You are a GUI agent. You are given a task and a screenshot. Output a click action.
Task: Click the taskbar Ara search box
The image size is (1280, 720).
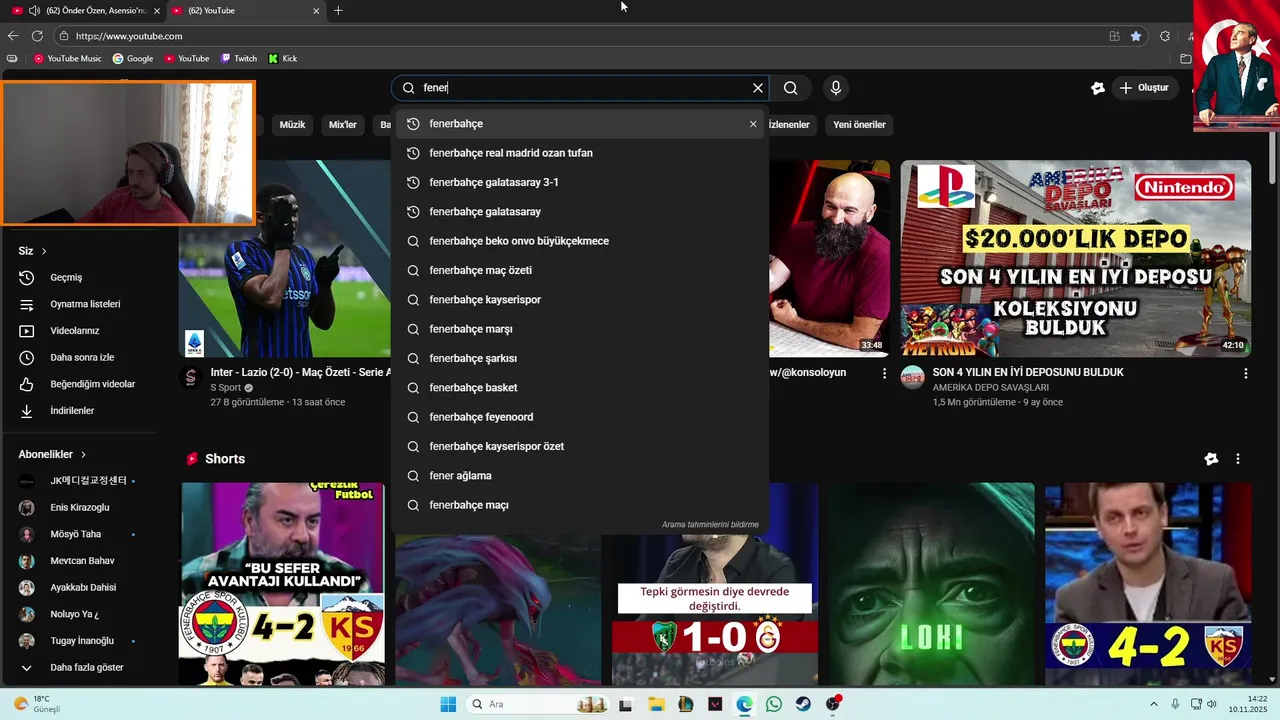pyautogui.click(x=537, y=704)
